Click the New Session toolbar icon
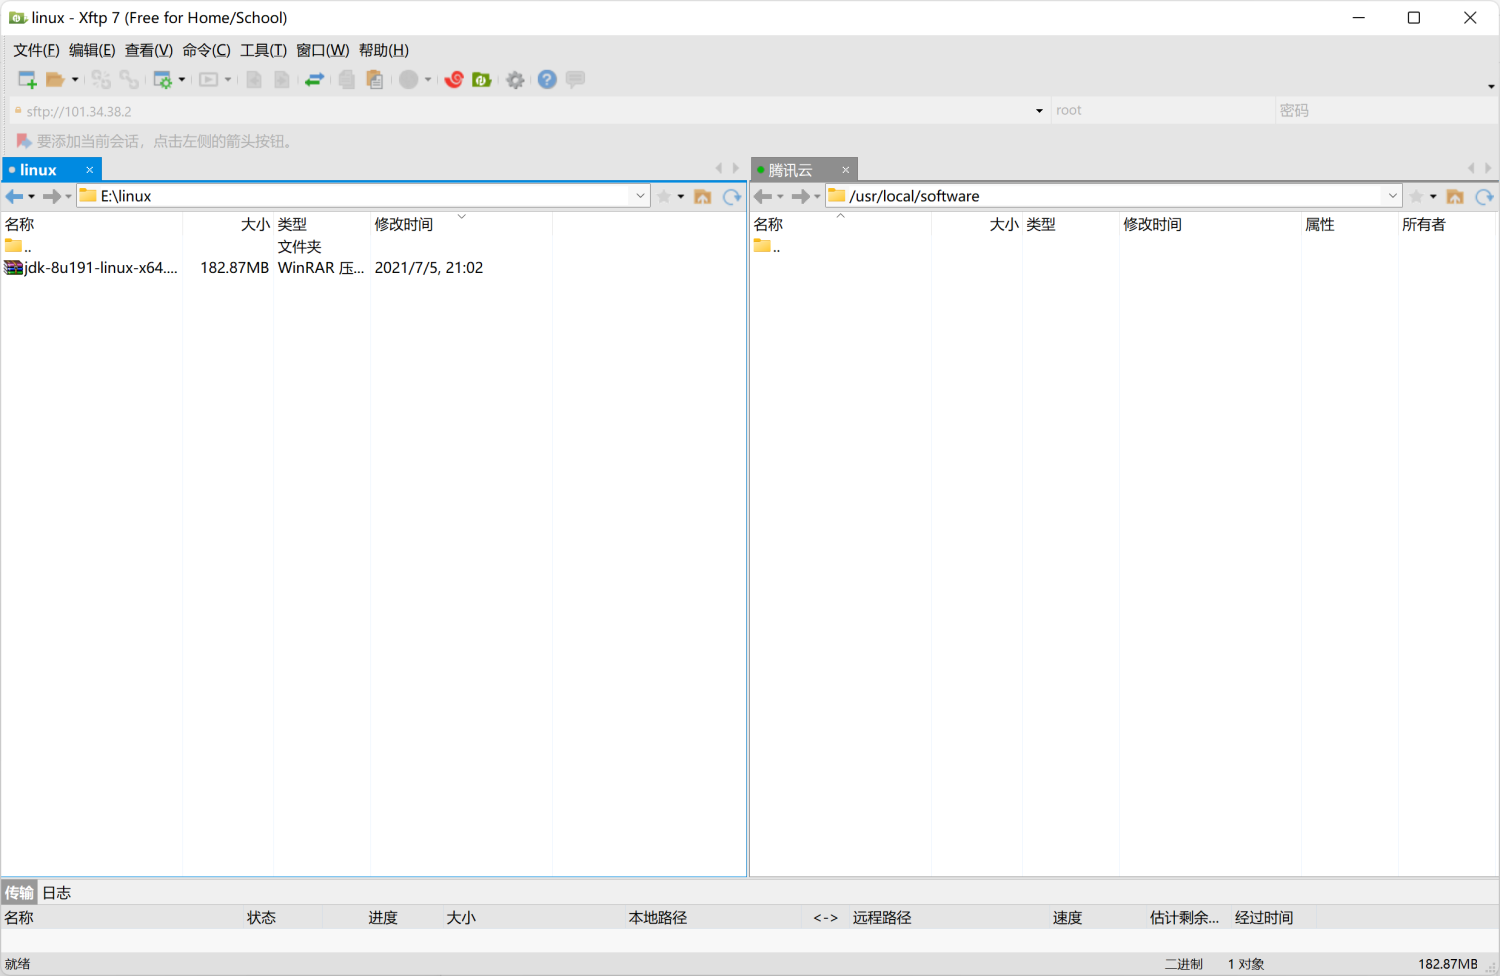 coord(27,80)
